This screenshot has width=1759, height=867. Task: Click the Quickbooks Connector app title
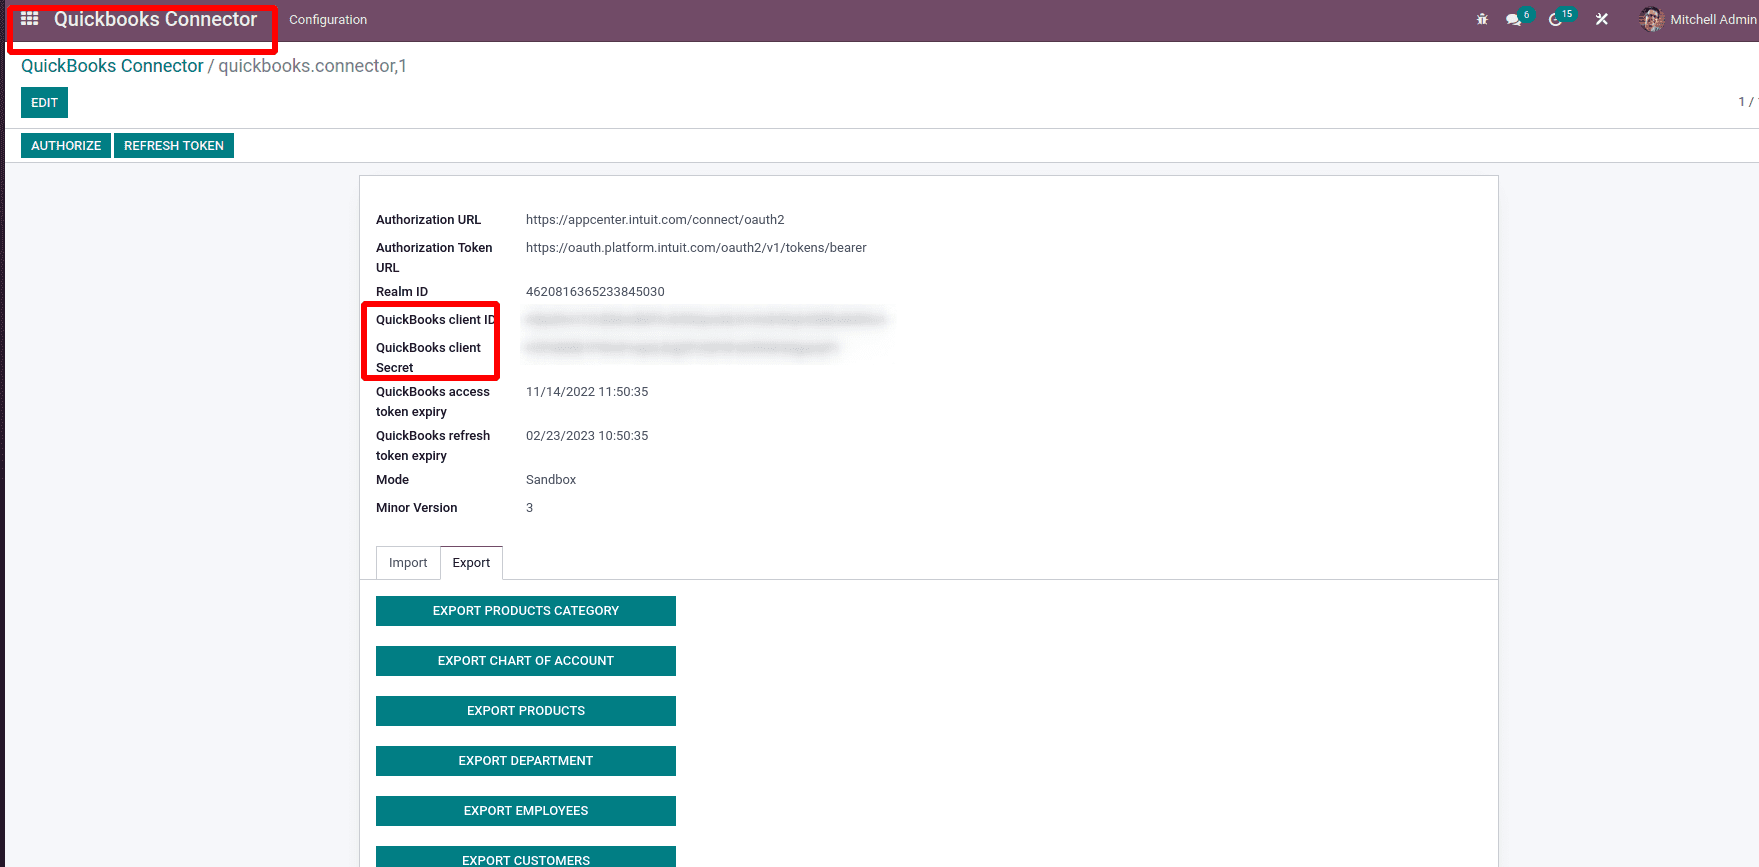(x=155, y=19)
